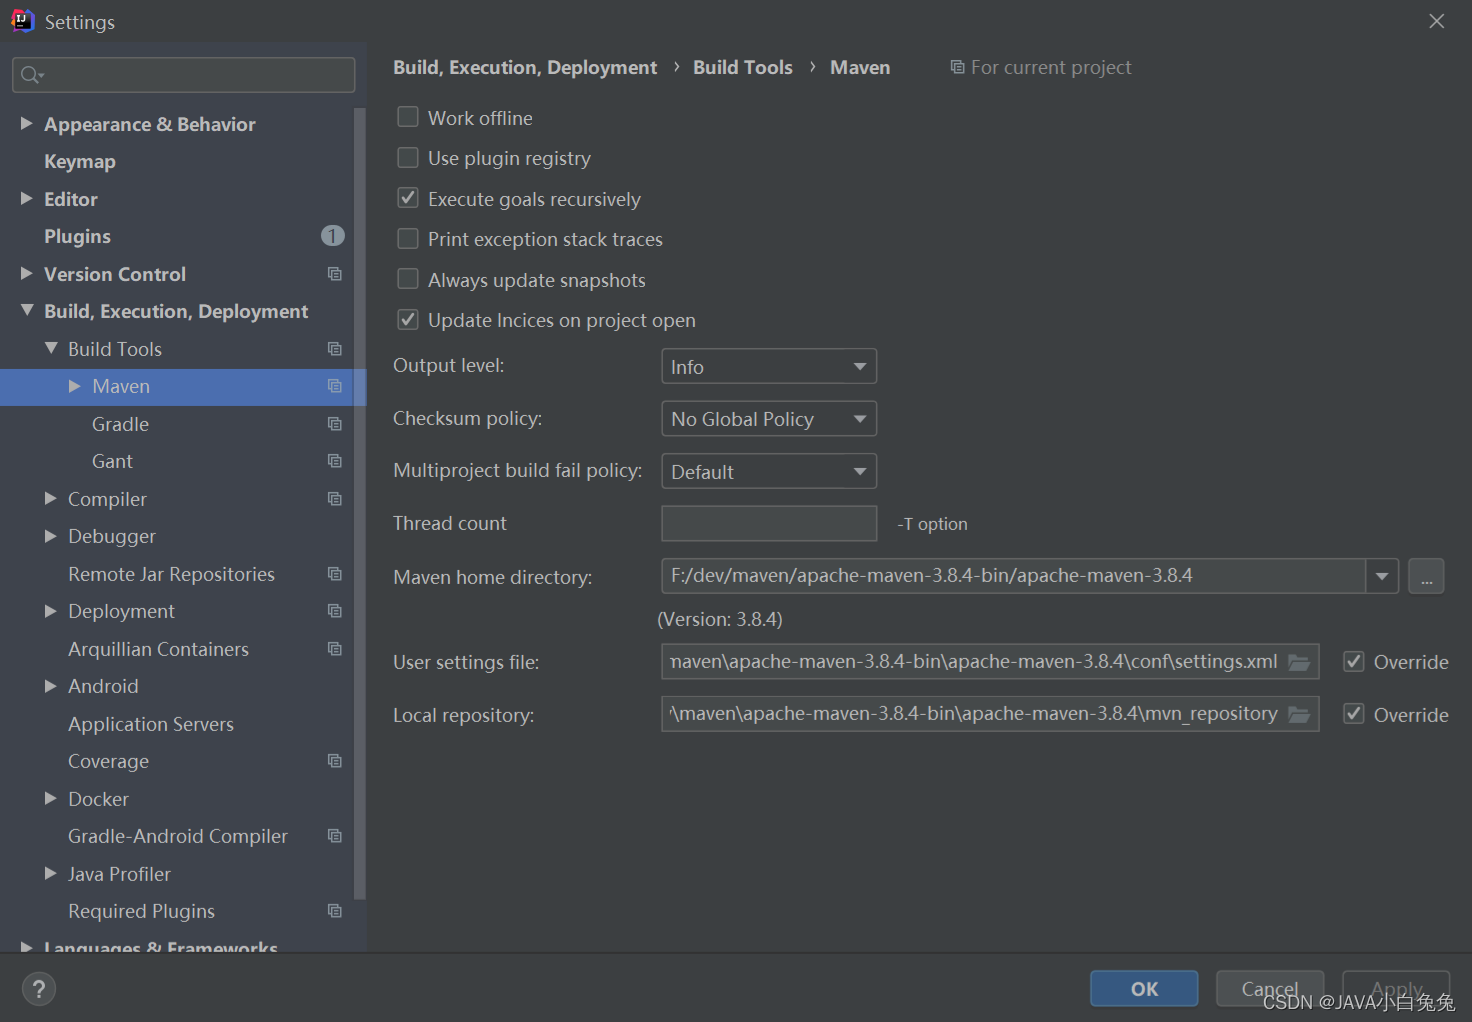
Task: Click the Local repository path field
Action: (x=990, y=714)
